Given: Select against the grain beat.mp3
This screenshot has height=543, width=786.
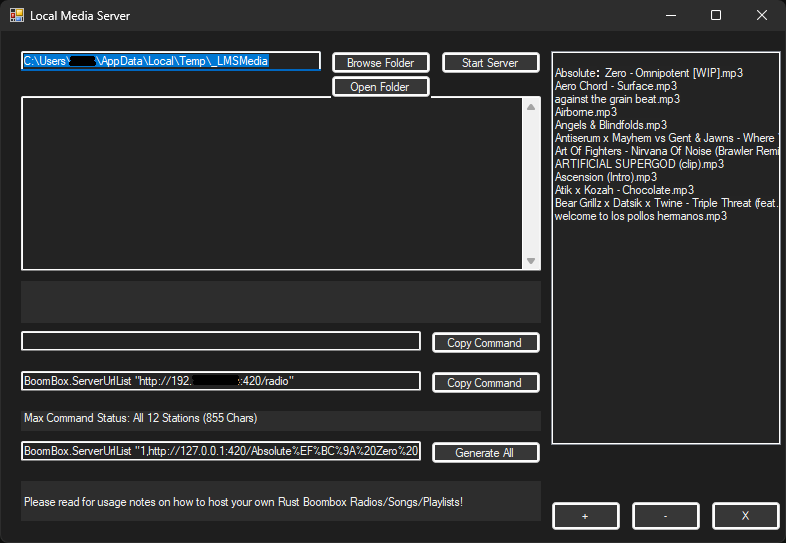Looking at the screenshot, I should 617,99.
